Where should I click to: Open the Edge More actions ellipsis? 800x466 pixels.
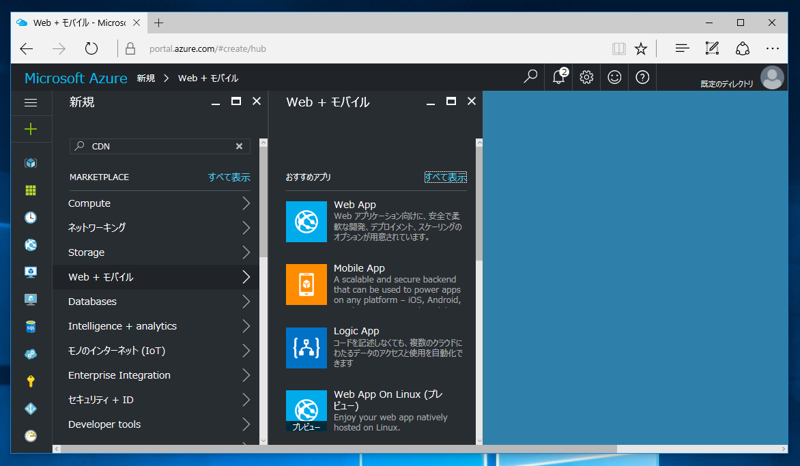772,48
